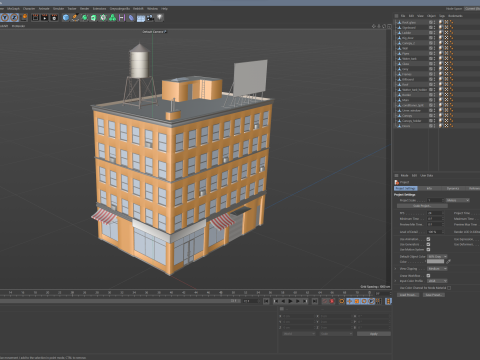Switch to the Info tab
This screenshot has height=360, width=480.
coord(429,189)
